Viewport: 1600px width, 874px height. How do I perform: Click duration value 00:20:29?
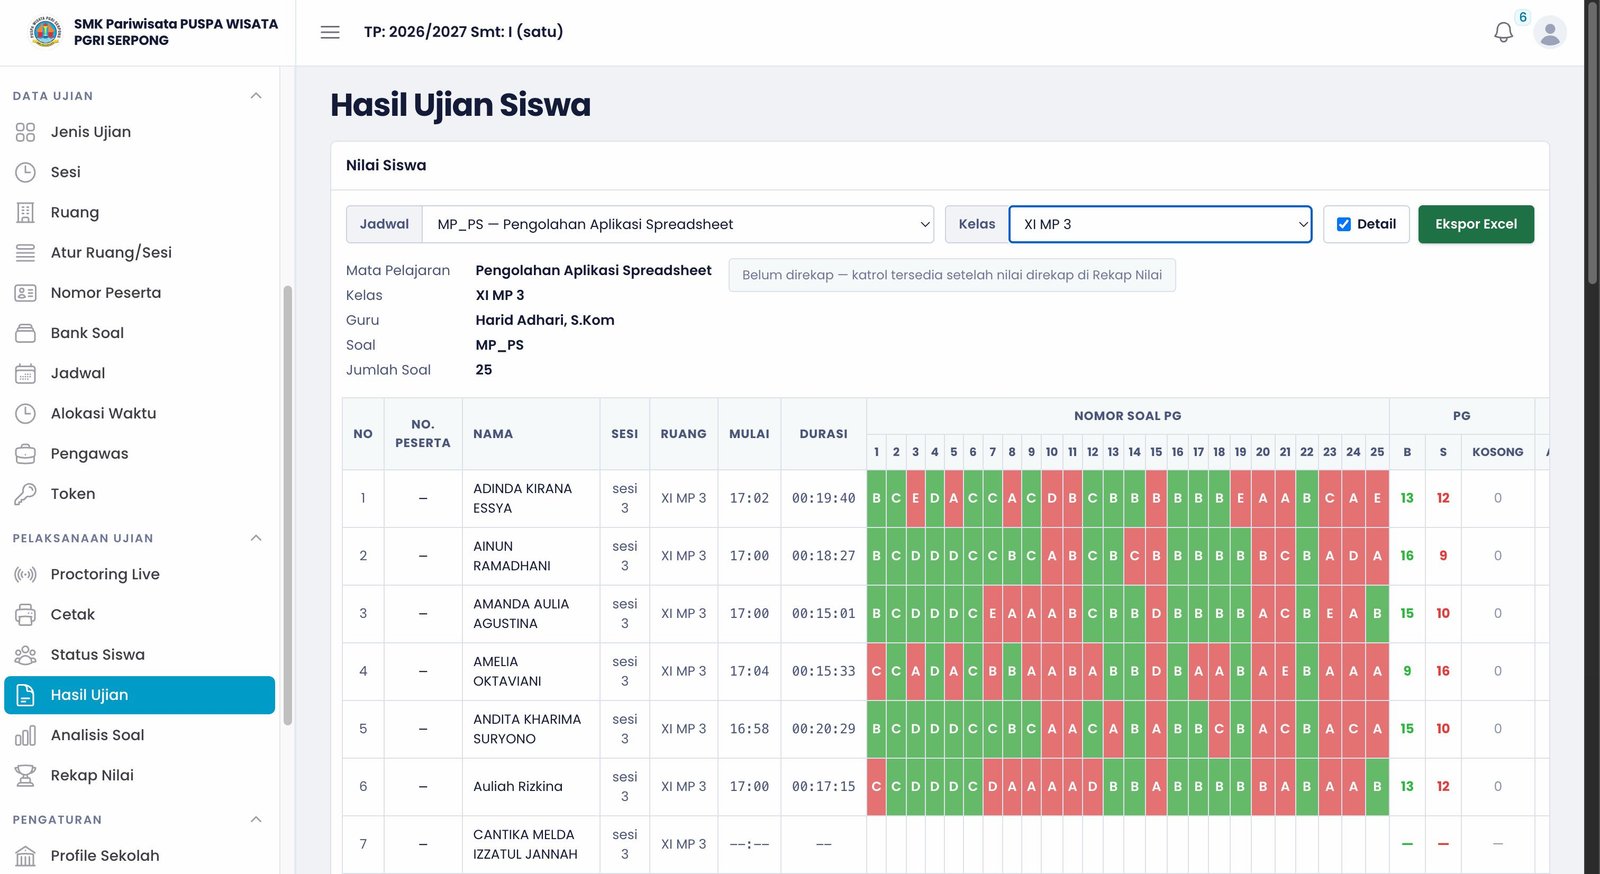pyautogui.click(x=823, y=729)
